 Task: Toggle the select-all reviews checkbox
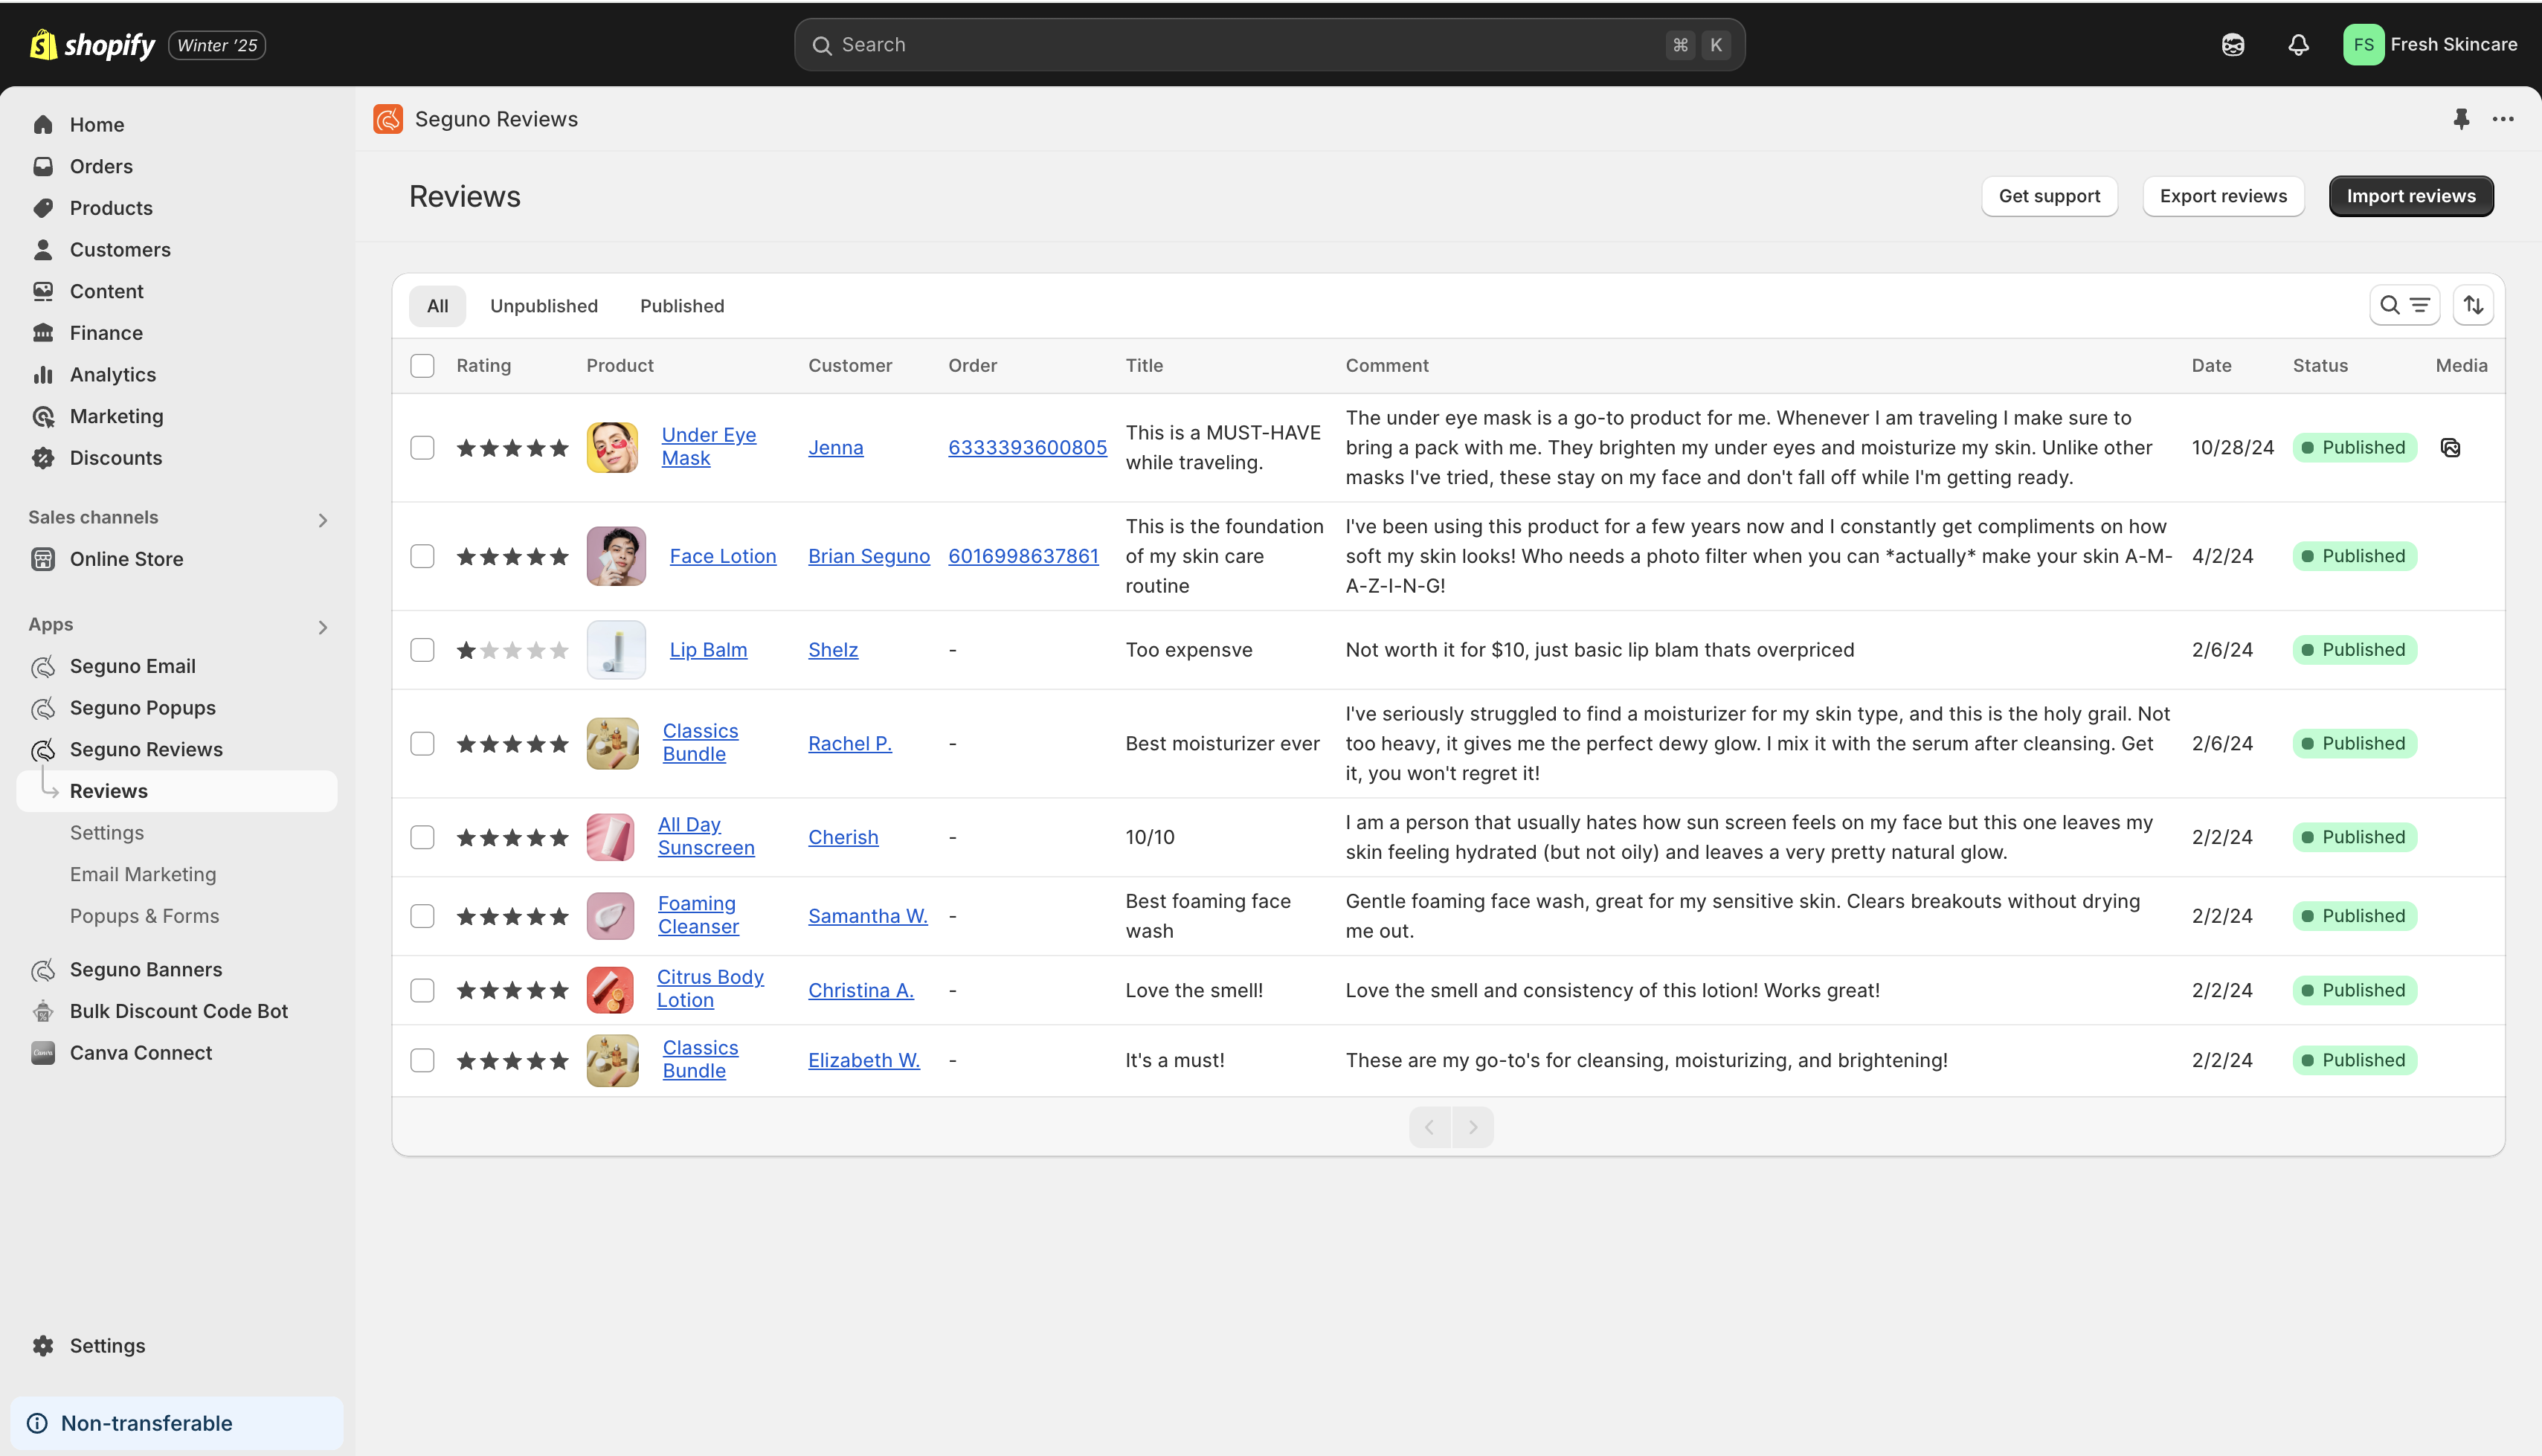[422, 366]
